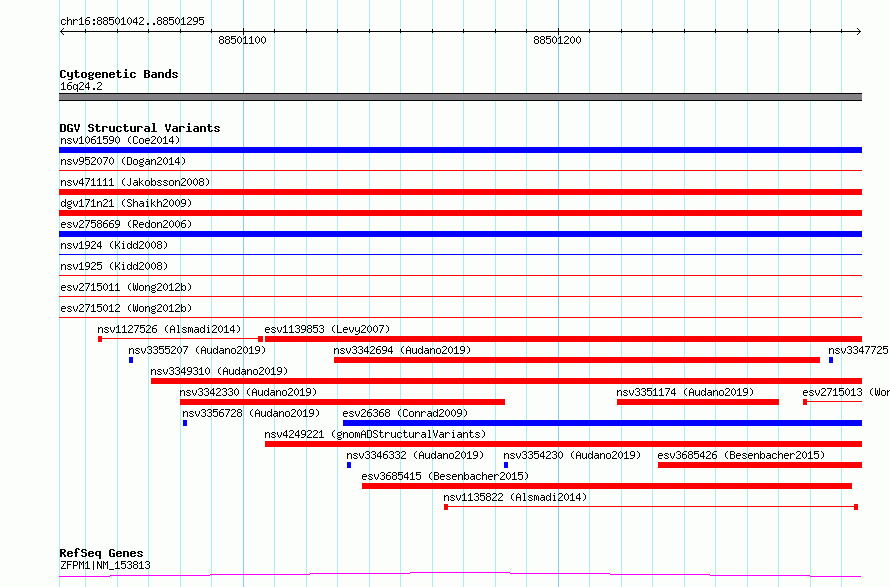Click the blue bar under nsv1061590
This screenshot has height=587, width=890.
click(x=460, y=150)
